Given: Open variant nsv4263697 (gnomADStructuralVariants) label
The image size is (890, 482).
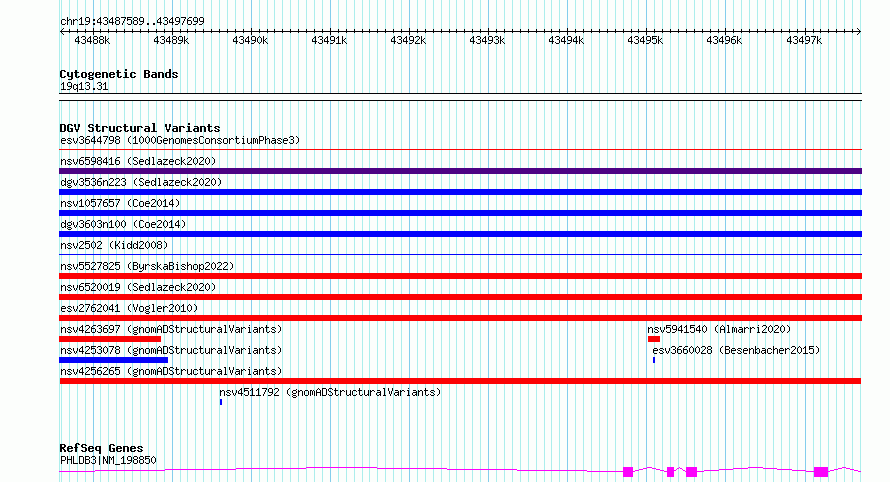Looking at the screenshot, I should [x=171, y=329].
